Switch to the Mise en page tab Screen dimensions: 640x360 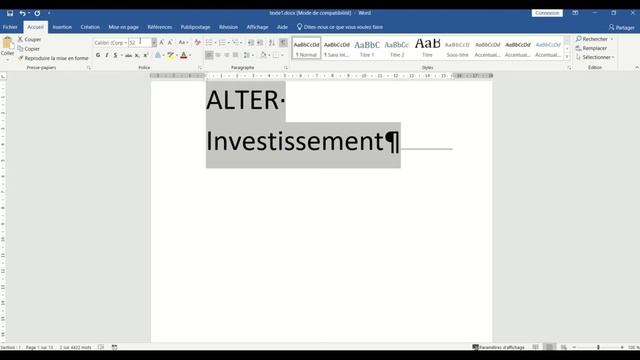pyautogui.click(x=123, y=27)
